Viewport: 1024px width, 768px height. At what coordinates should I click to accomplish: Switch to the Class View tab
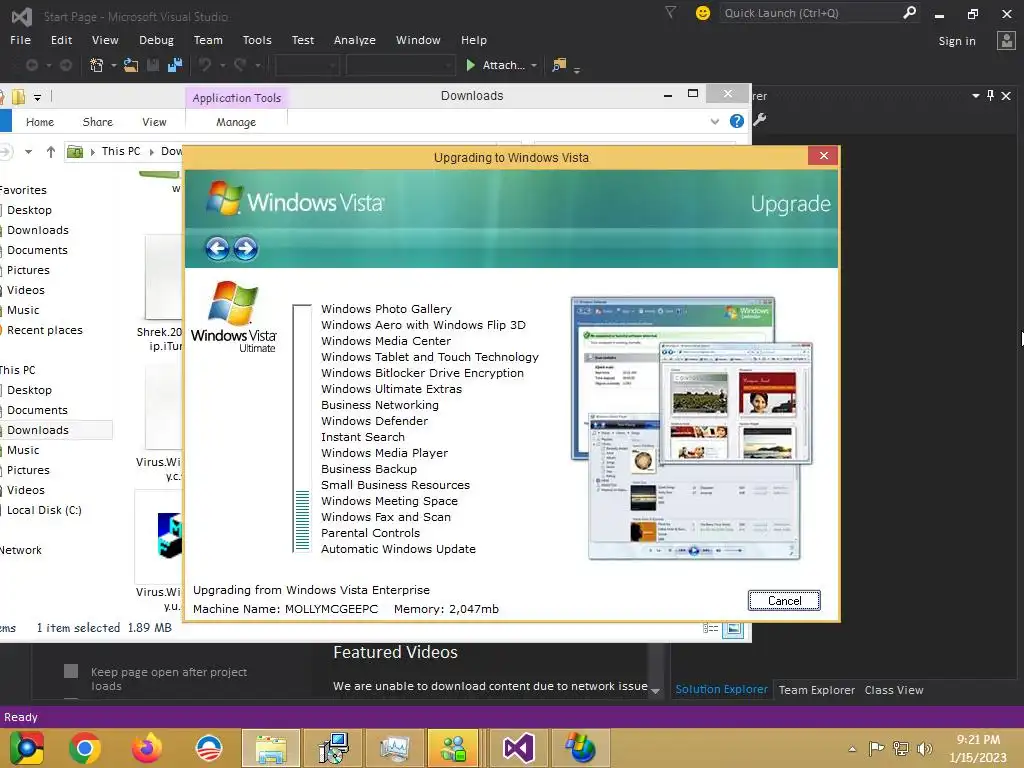click(893, 690)
